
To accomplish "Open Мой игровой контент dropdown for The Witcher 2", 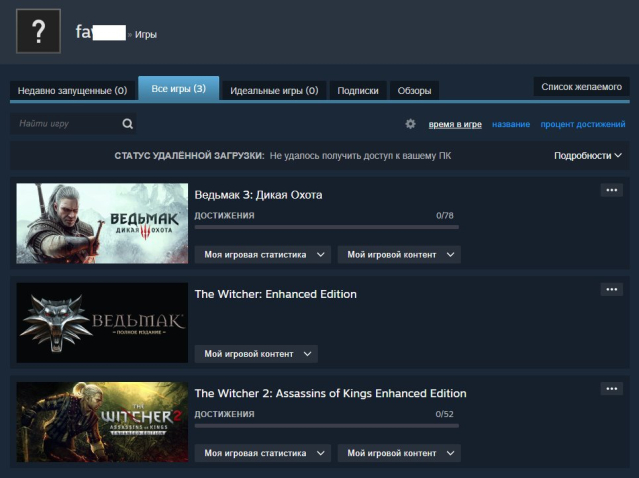I will [x=398, y=453].
